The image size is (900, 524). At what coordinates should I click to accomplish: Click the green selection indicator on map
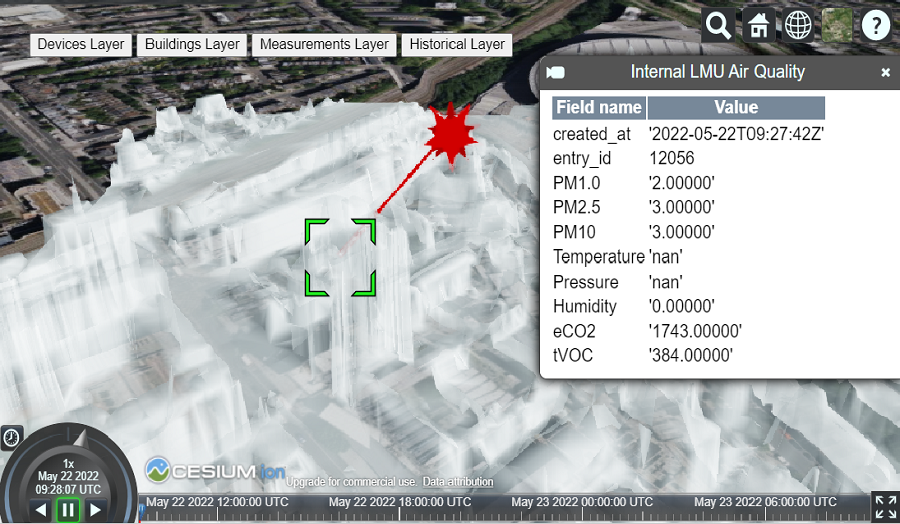pos(340,257)
